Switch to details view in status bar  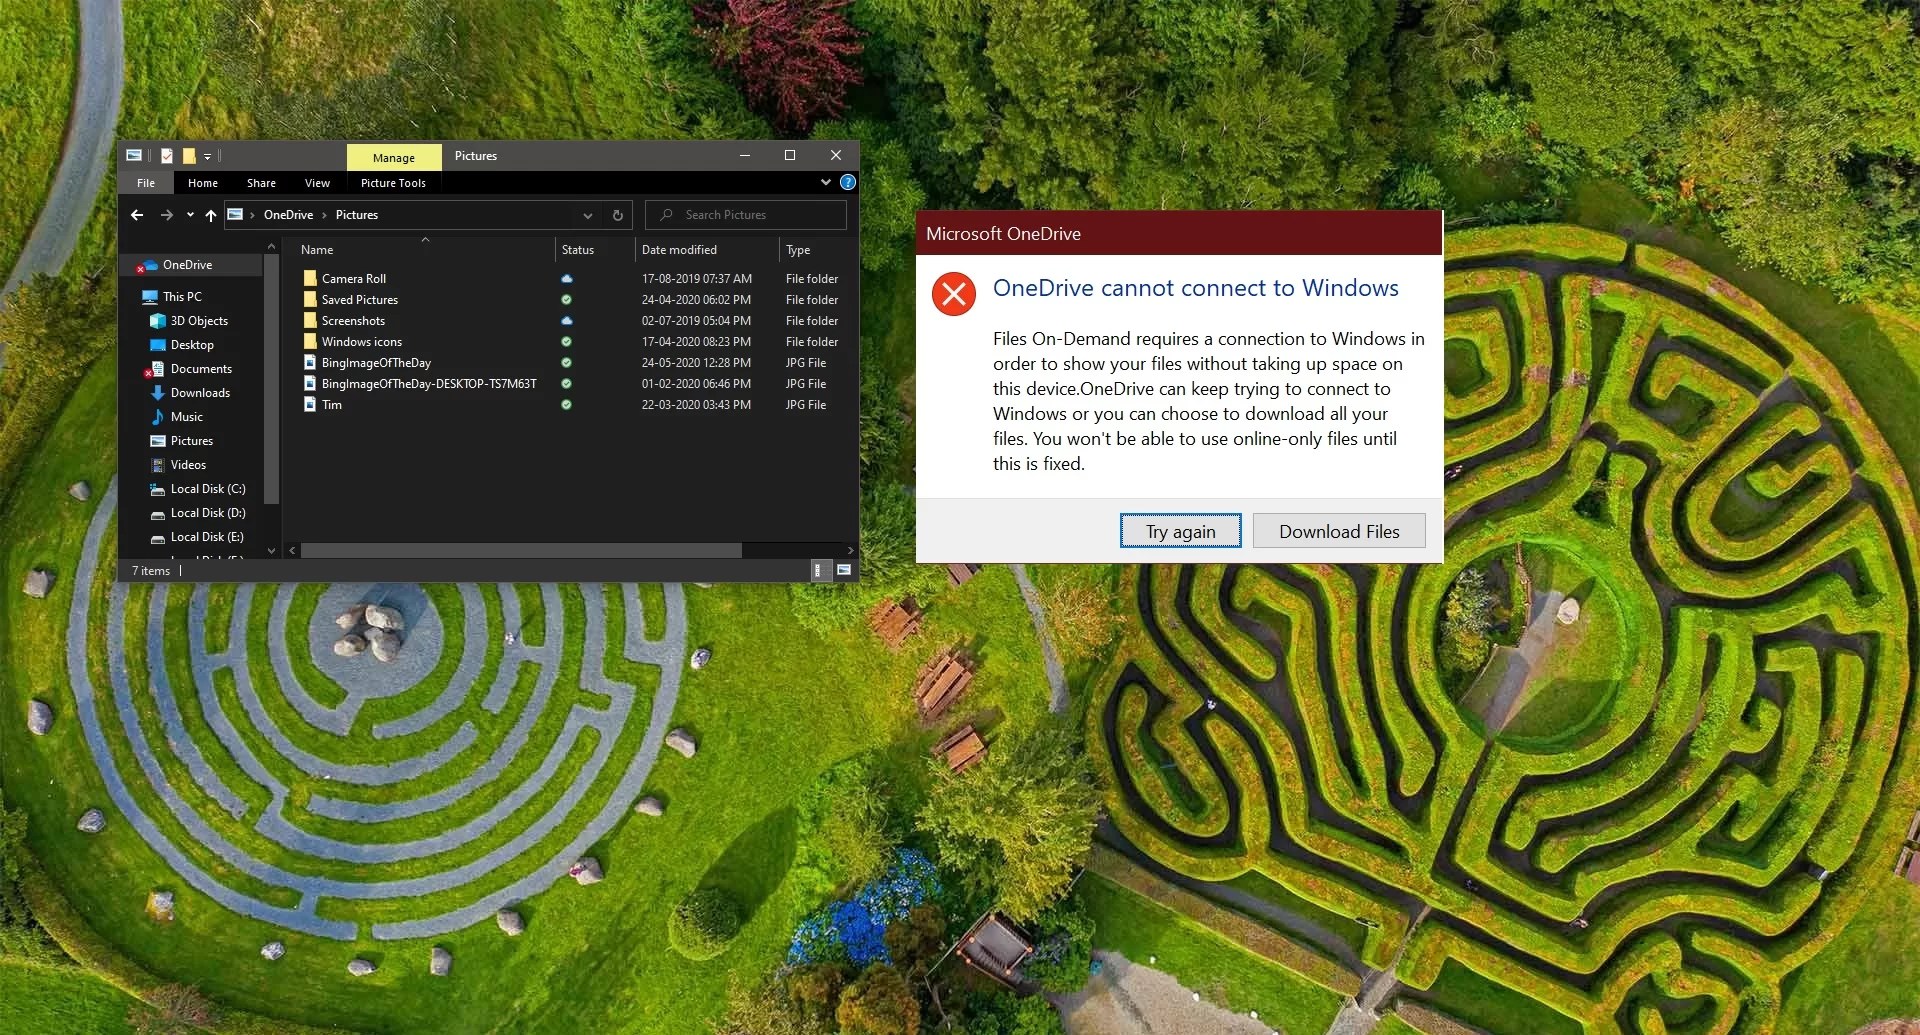click(x=820, y=570)
